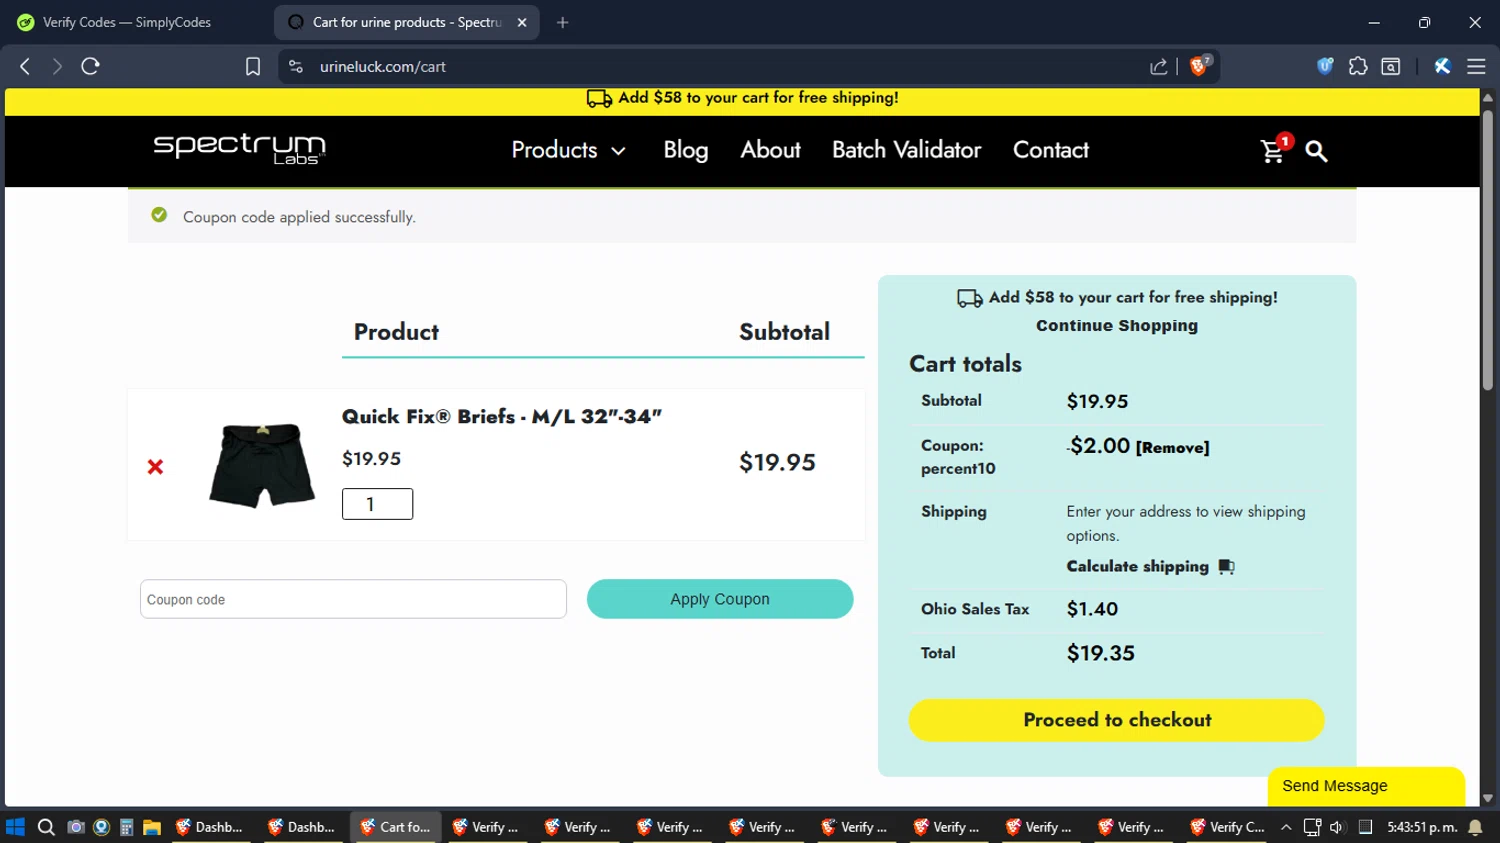The width and height of the screenshot is (1500, 843).
Task: Click the Spectrum Labs logo
Action: click(240, 149)
